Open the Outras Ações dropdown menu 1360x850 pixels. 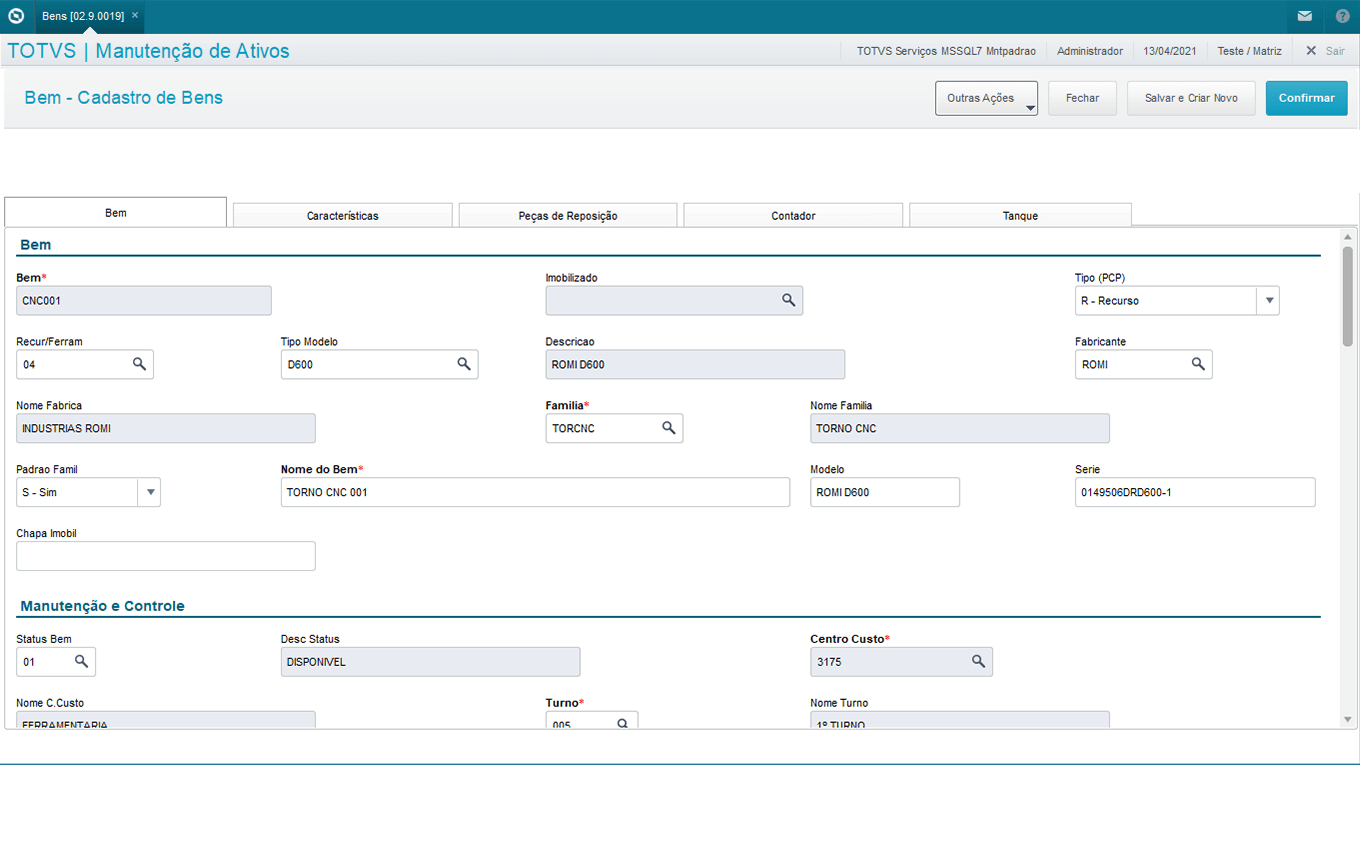[x=986, y=98]
